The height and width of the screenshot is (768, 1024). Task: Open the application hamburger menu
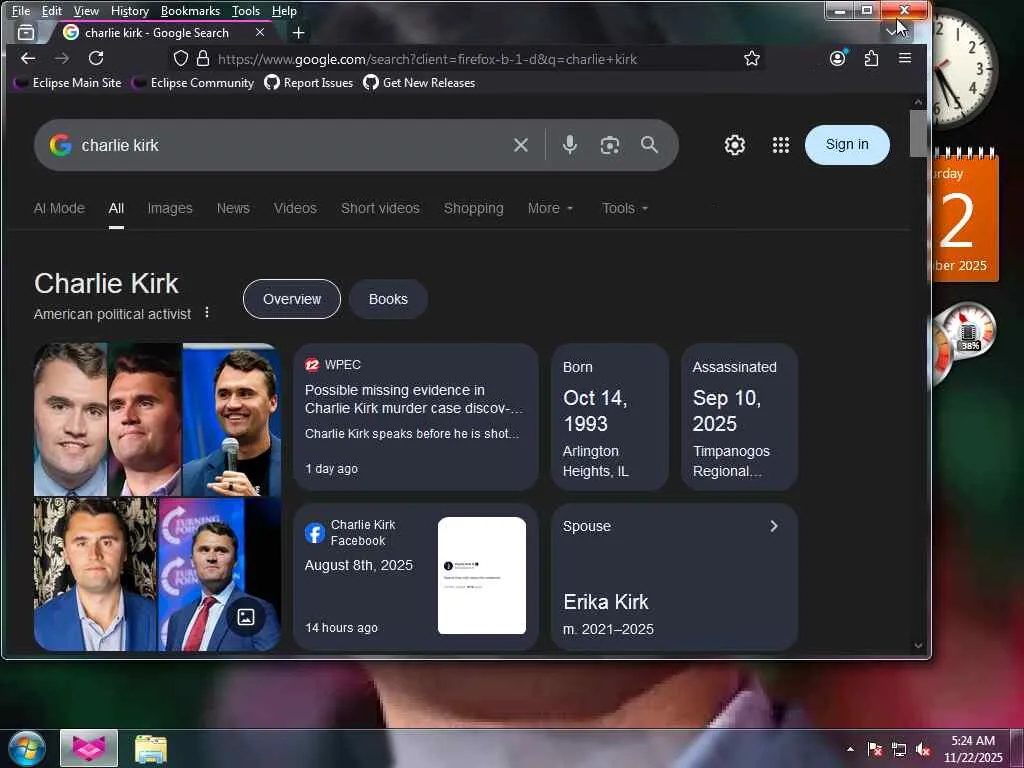(904, 58)
